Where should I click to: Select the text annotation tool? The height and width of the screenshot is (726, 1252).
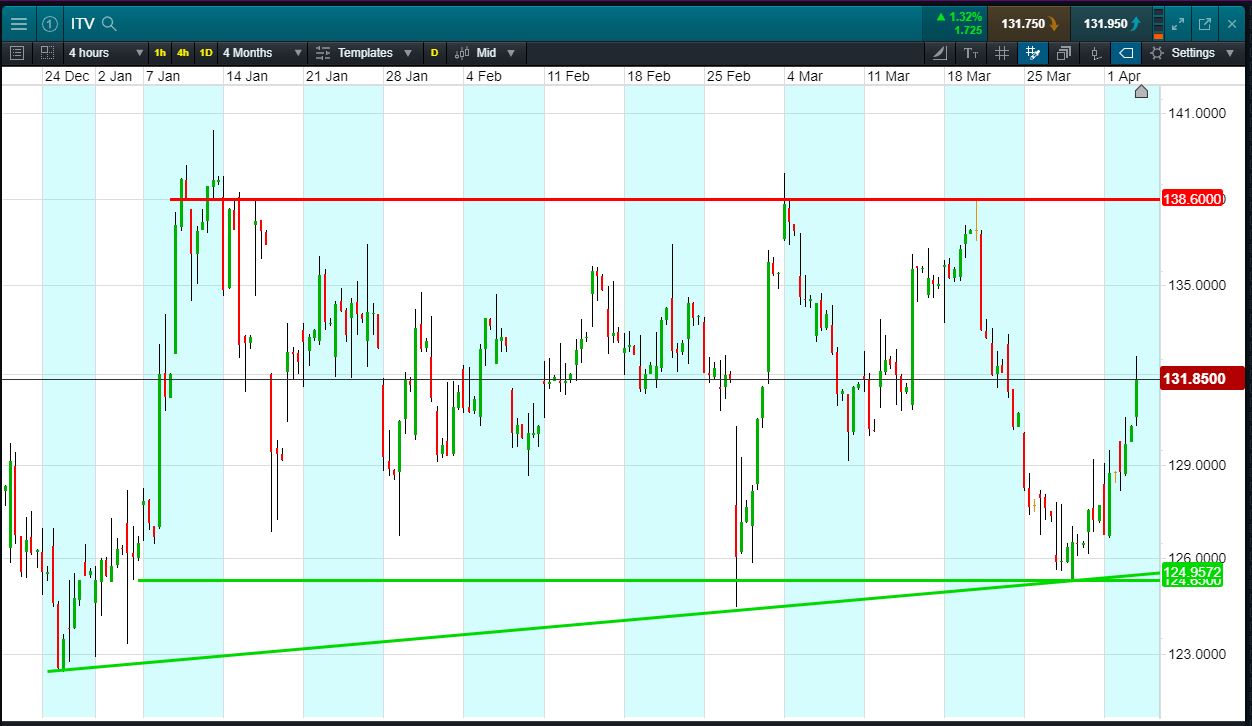pos(971,52)
